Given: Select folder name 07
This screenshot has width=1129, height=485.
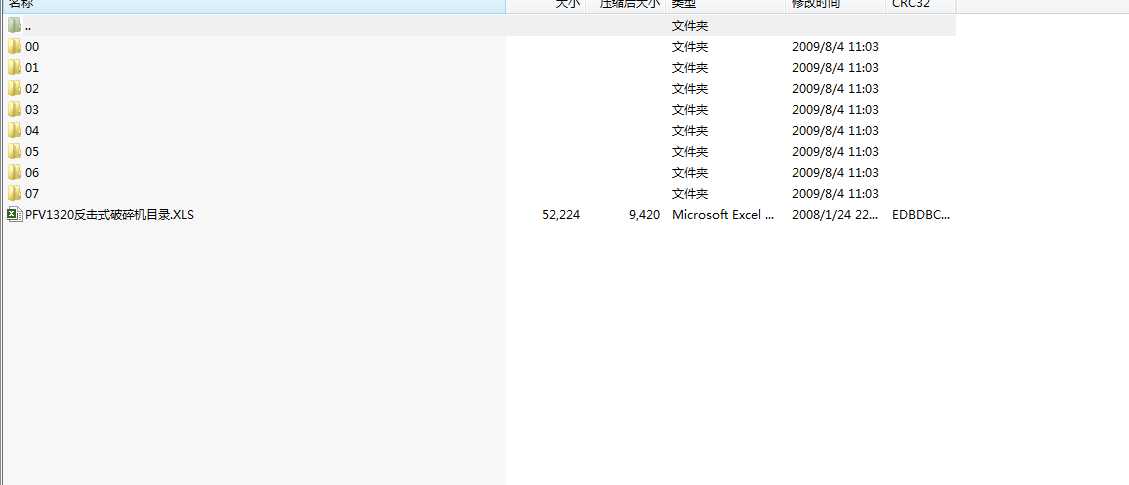Looking at the screenshot, I should 32,194.
